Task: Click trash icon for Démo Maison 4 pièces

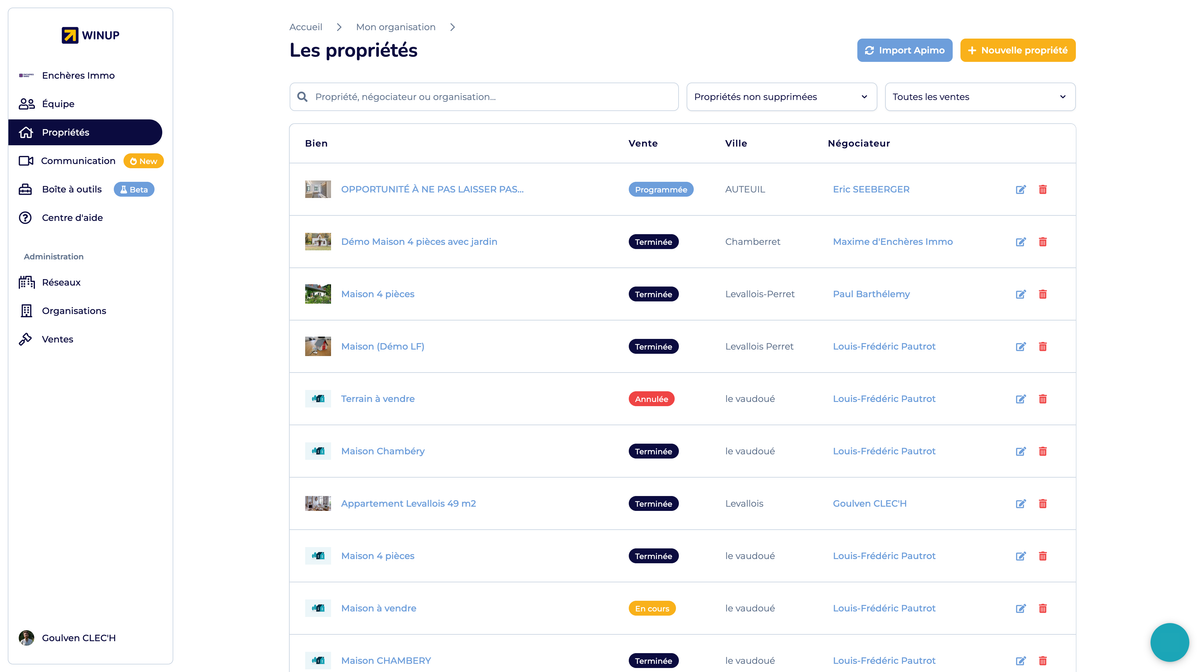Action: pos(1042,242)
